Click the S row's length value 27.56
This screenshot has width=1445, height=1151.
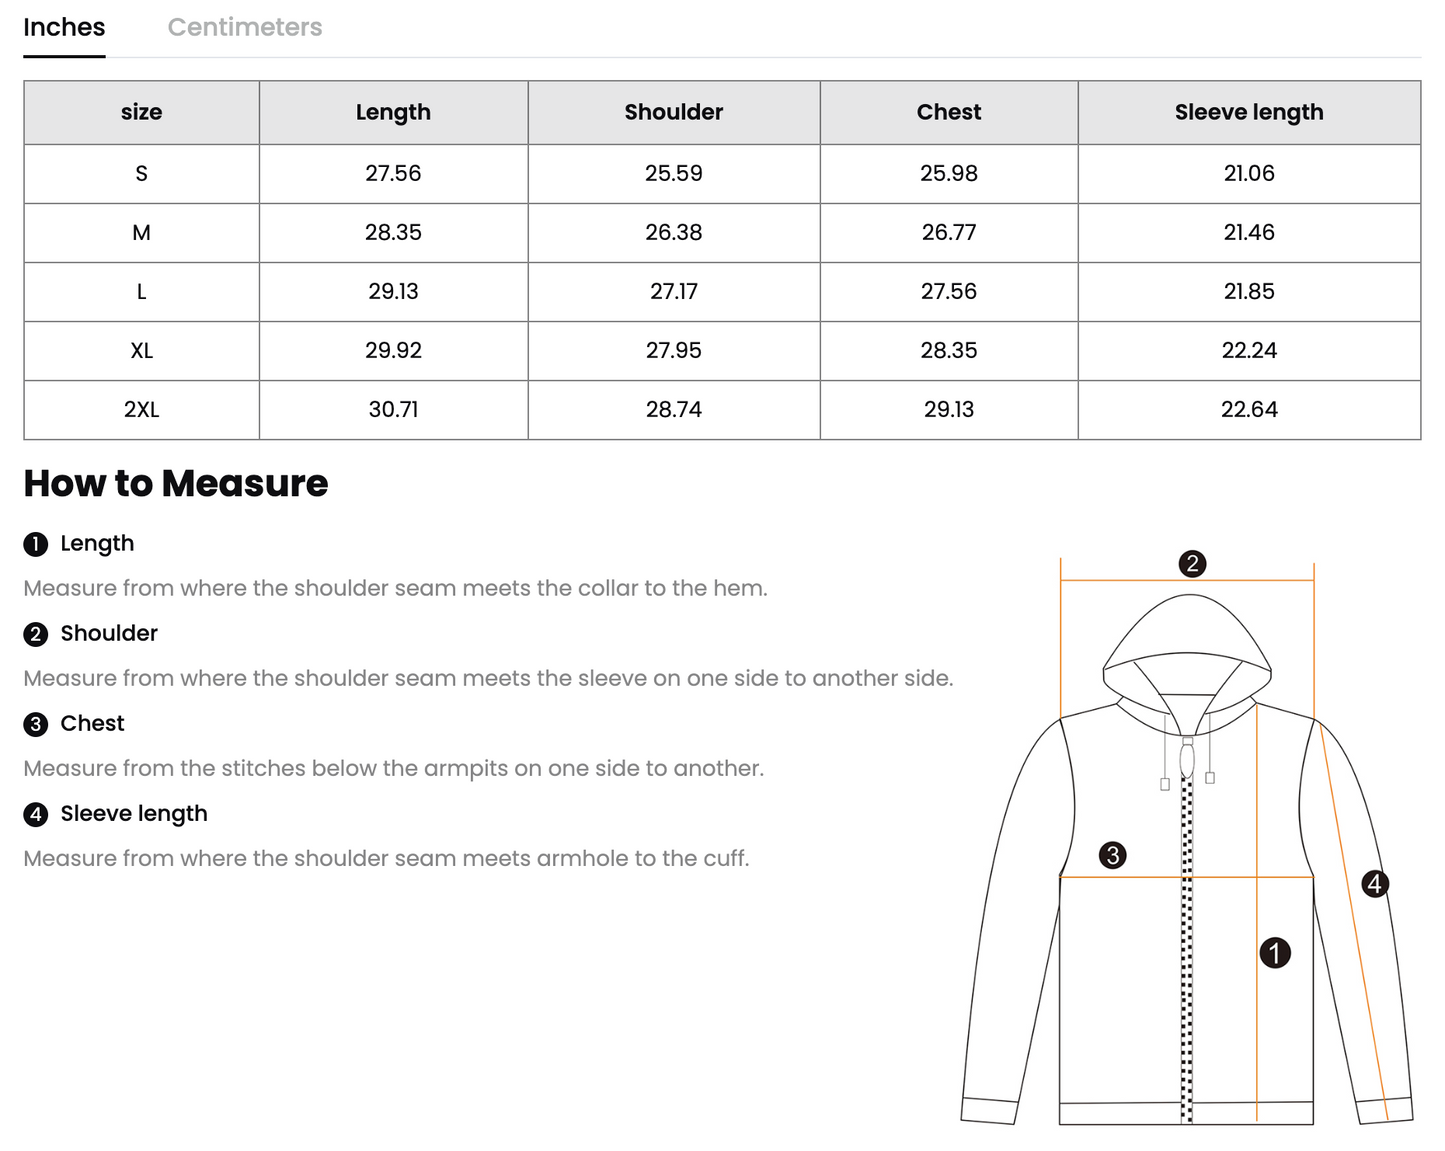[393, 173]
